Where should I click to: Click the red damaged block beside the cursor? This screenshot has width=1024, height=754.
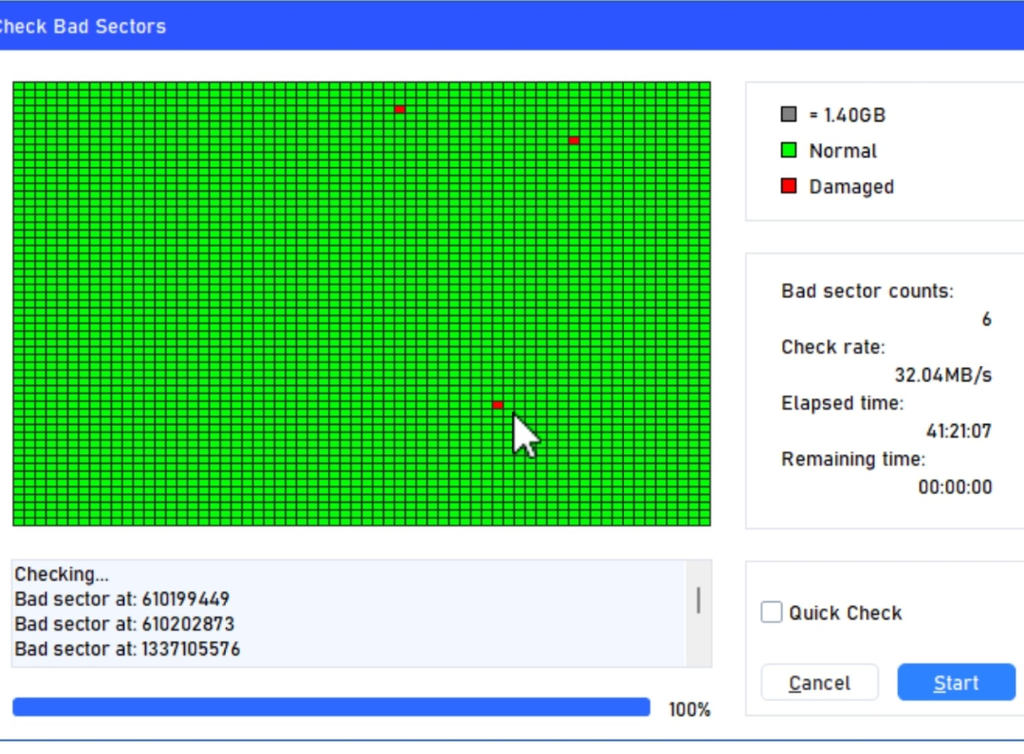(497, 405)
